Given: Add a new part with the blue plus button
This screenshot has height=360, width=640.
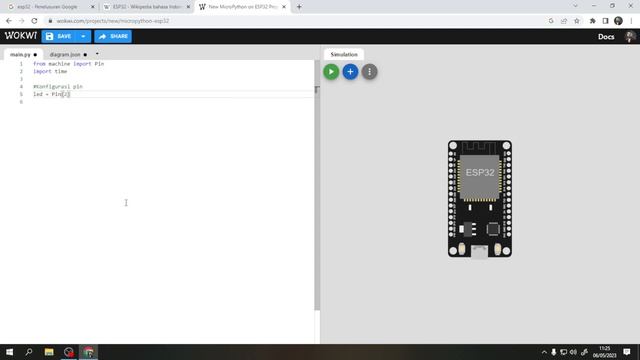Looking at the screenshot, I should point(350,72).
